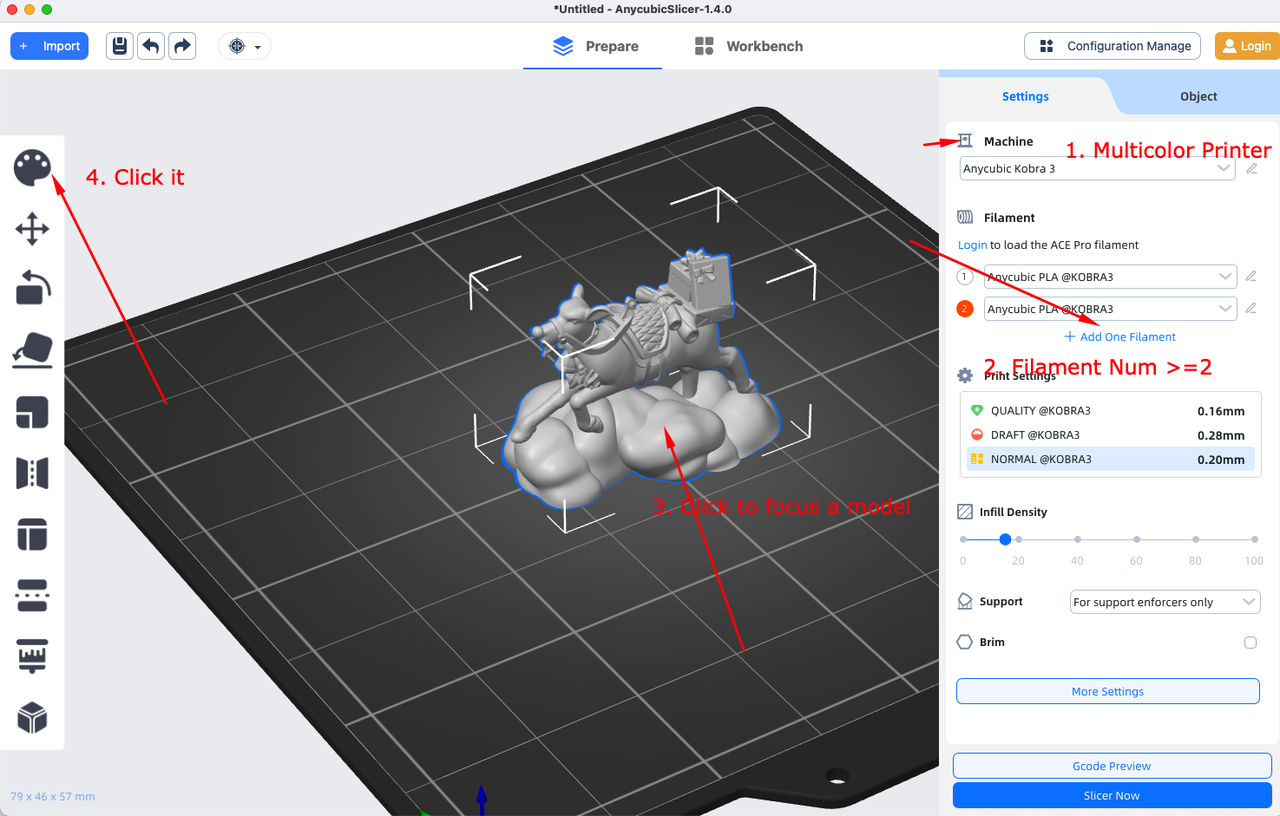1280x816 pixels.
Task: Click Gcode Preview button
Action: click(x=1112, y=766)
